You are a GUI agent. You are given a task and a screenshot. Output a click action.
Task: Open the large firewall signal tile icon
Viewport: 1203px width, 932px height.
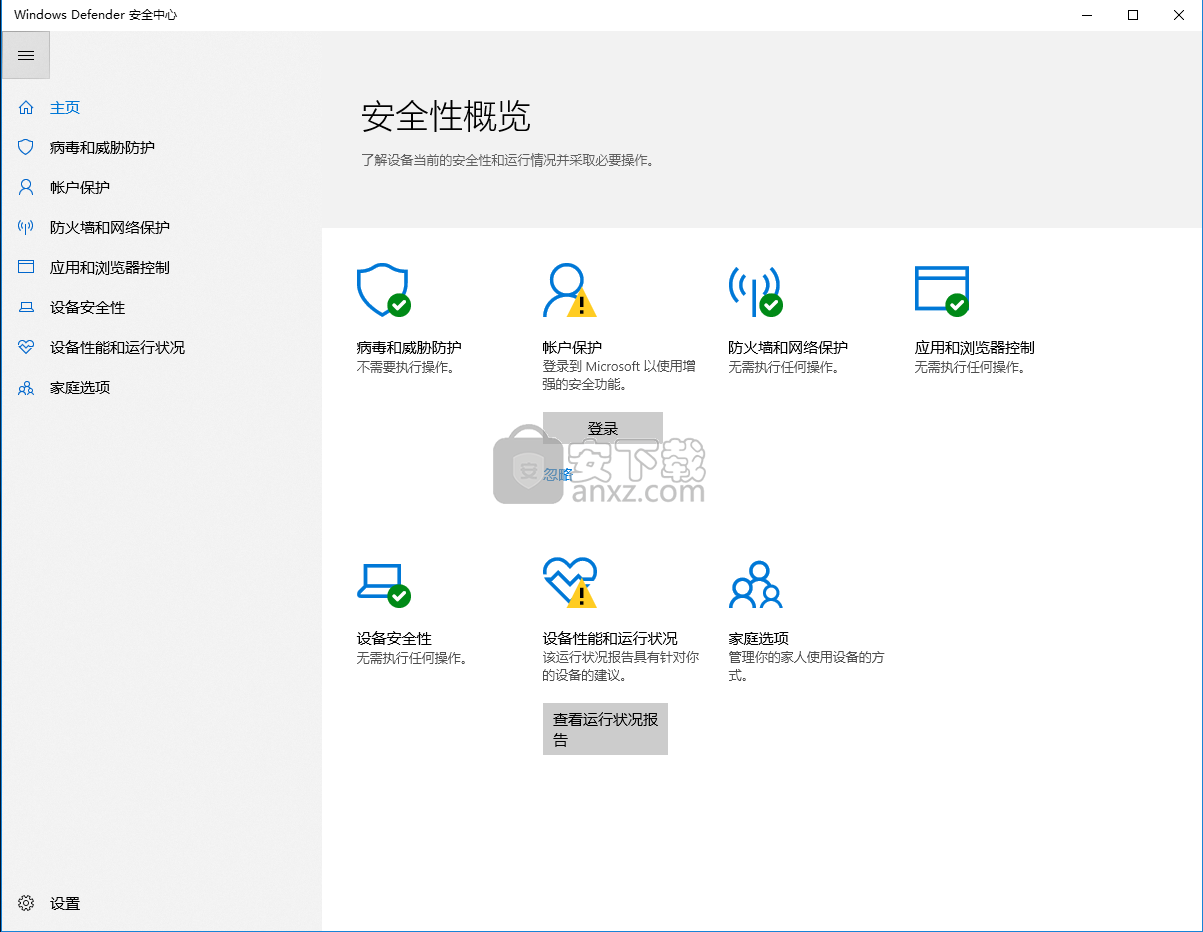pyautogui.click(x=756, y=290)
